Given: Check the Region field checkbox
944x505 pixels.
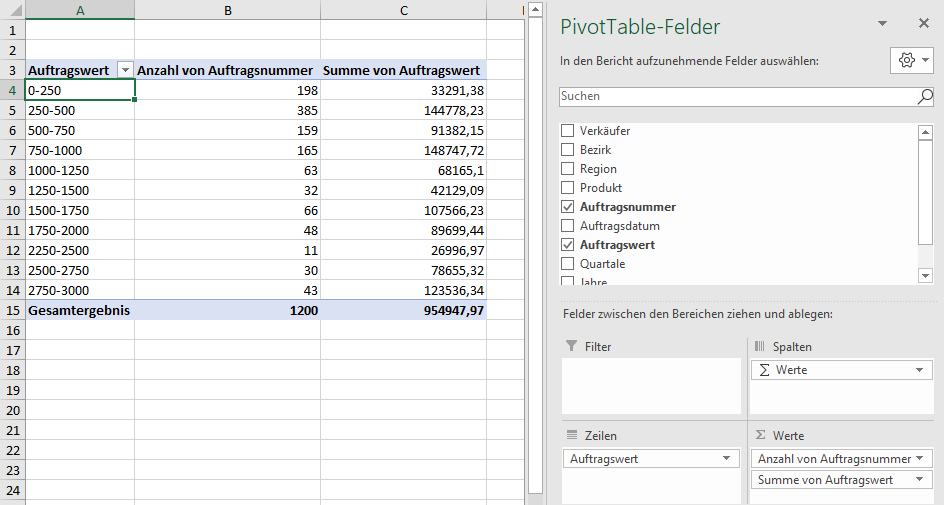Looking at the screenshot, I should (x=568, y=169).
